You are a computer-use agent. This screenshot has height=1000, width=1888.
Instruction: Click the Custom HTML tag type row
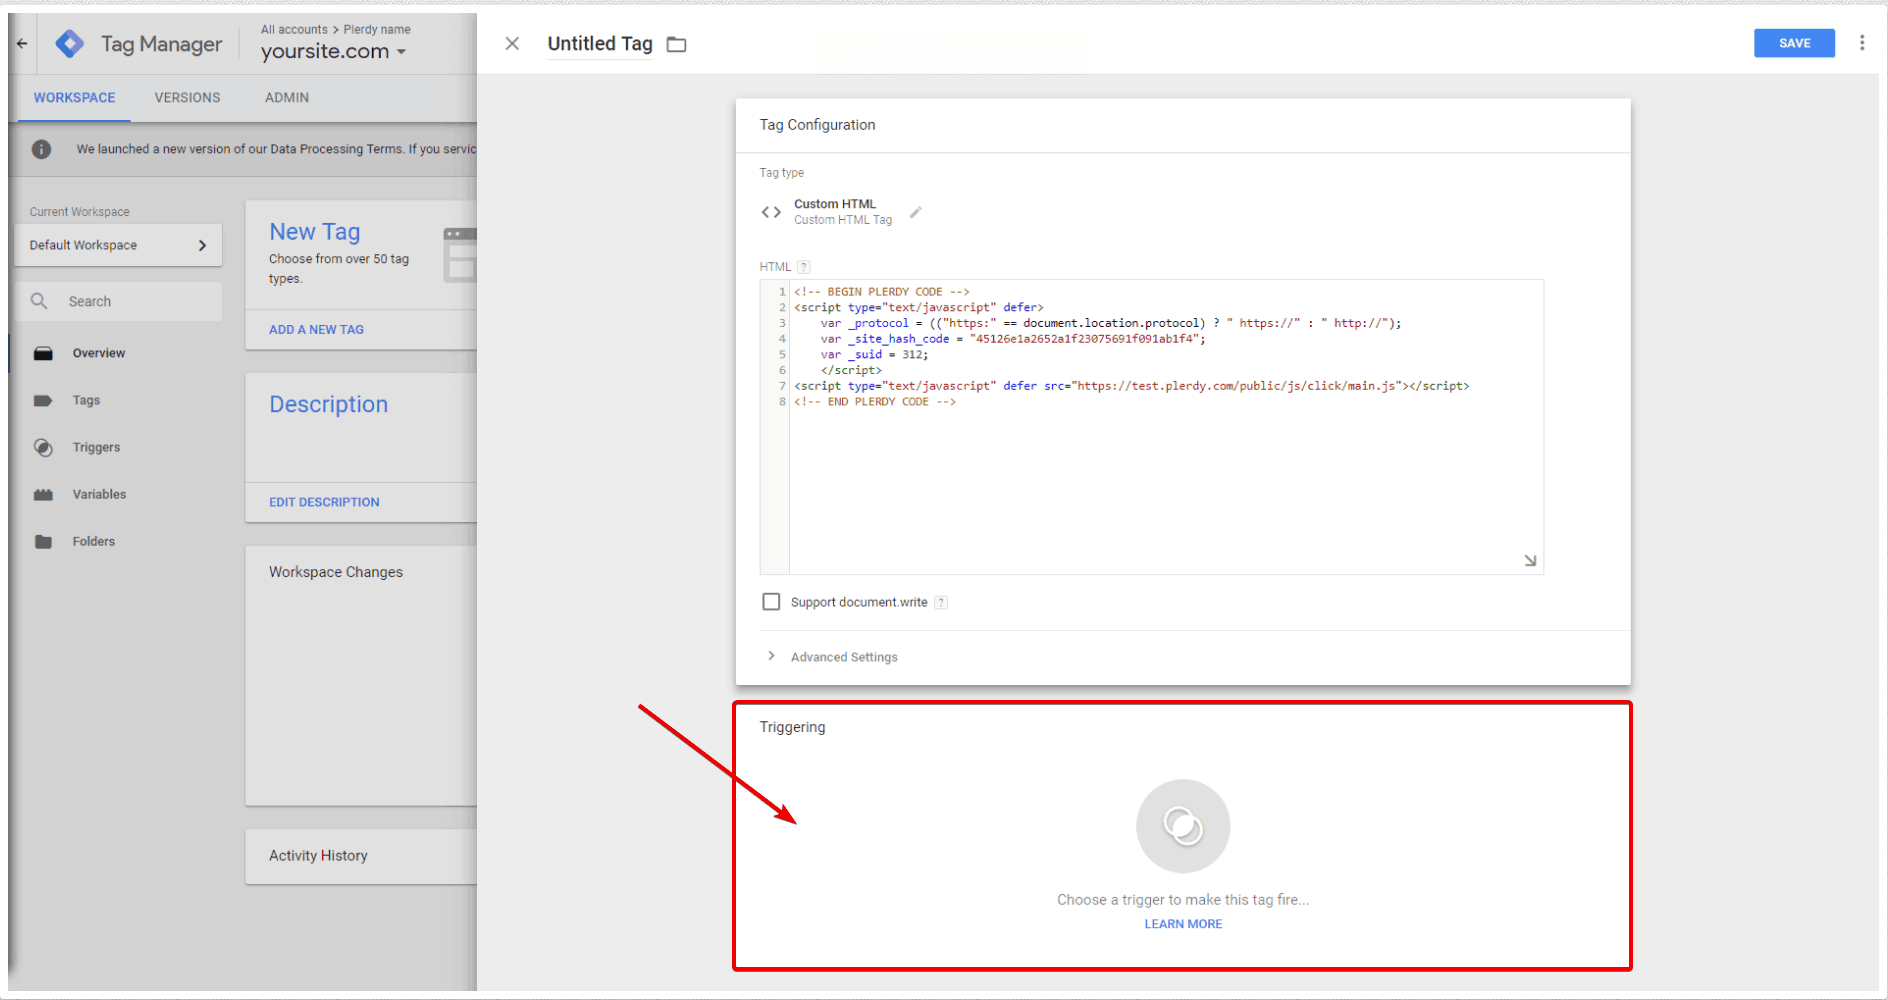click(x=842, y=212)
